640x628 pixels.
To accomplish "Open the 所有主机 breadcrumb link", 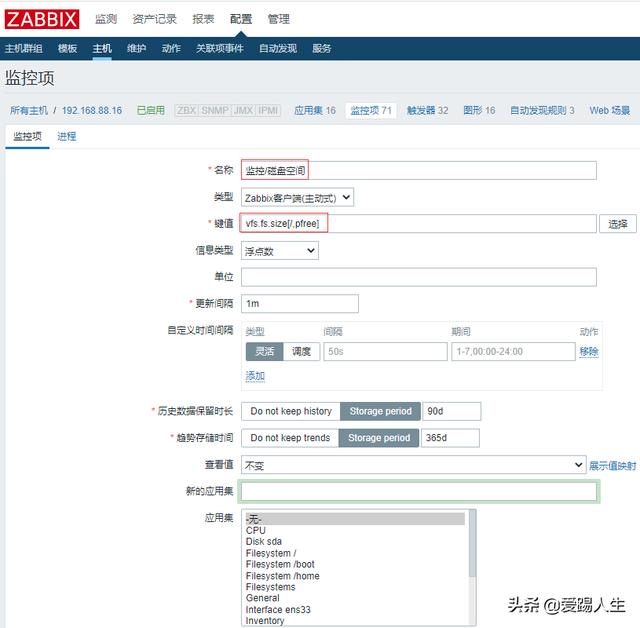I will (x=29, y=110).
